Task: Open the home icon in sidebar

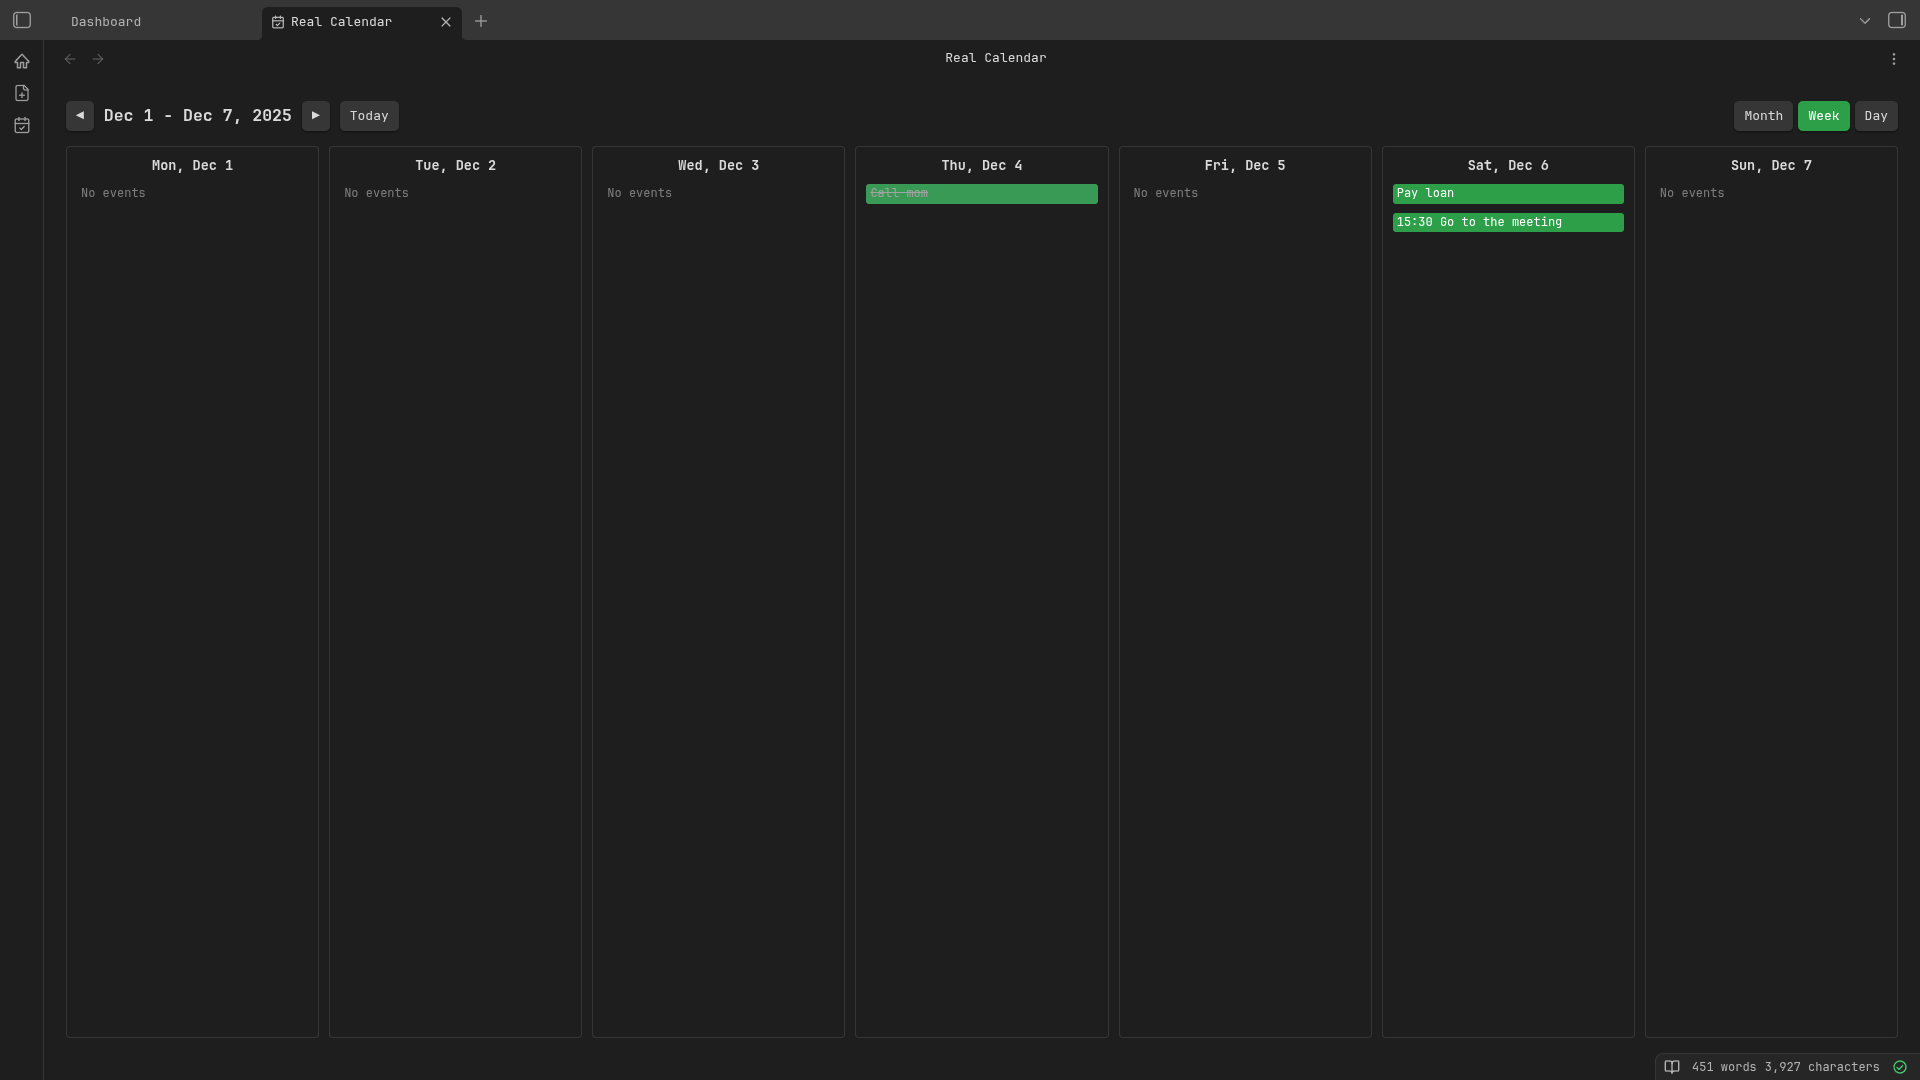Action: coord(22,61)
